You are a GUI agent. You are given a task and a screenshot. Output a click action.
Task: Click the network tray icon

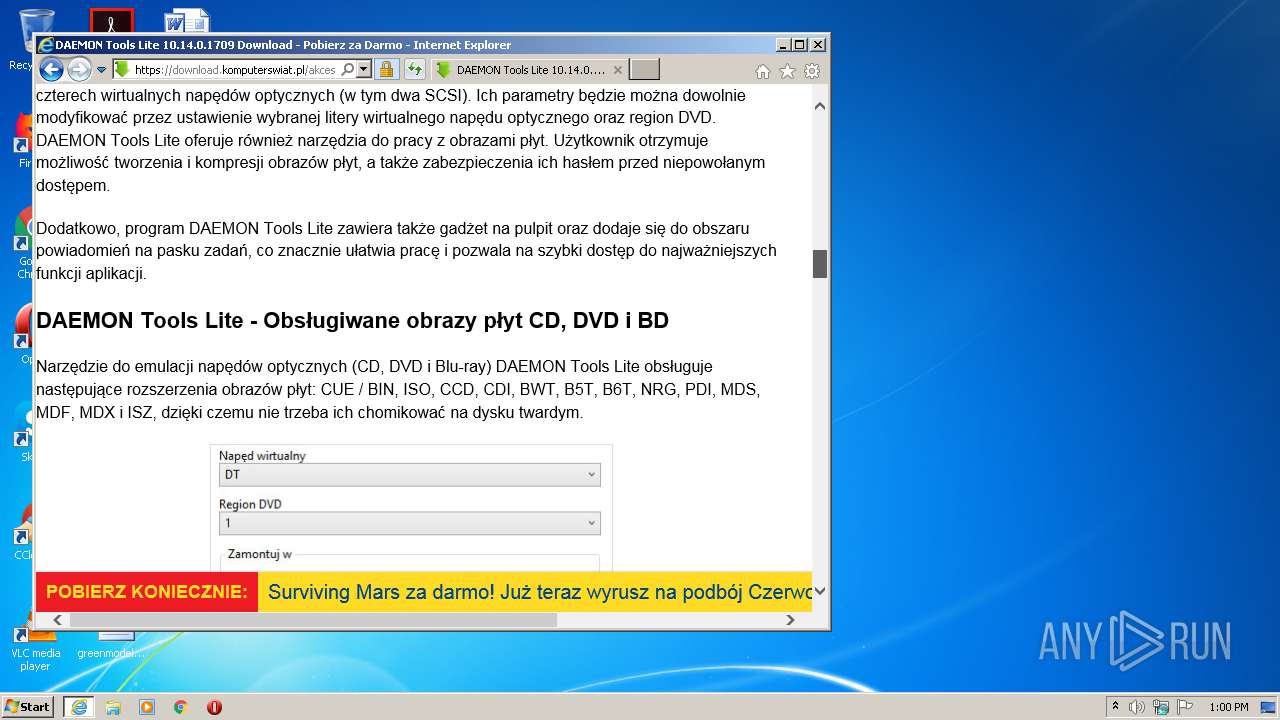(1161, 707)
